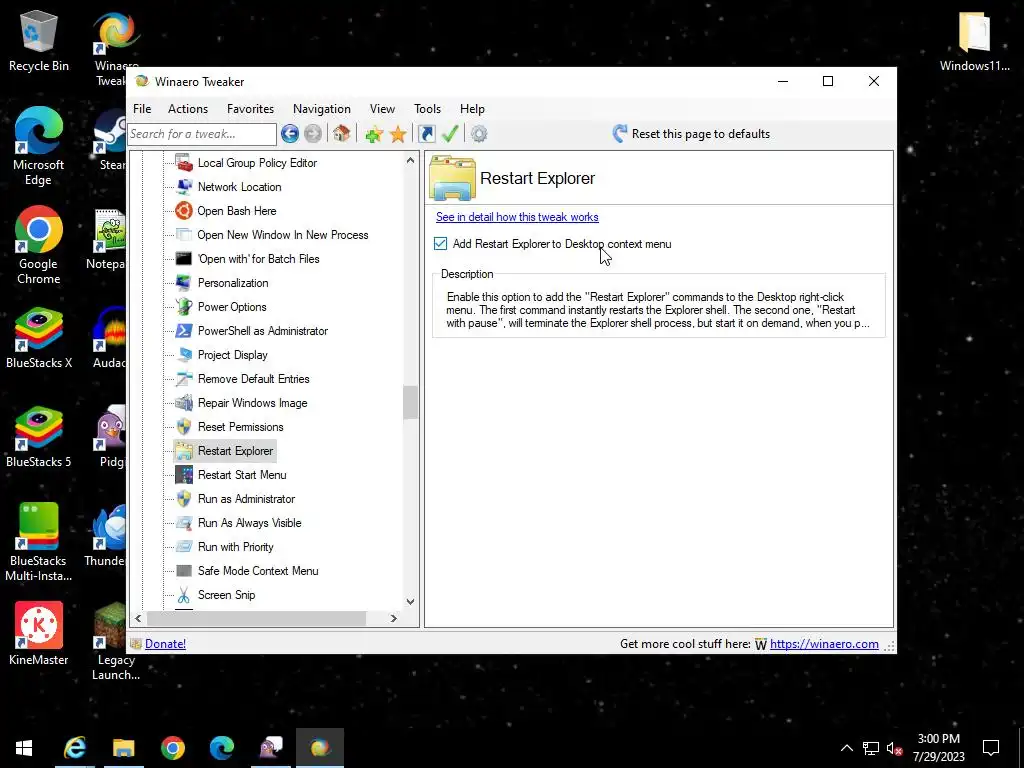The height and width of the screenshot is (768, 1024).
Task: Open Recycle Bin desktop icon
Action: coord(39,42)
